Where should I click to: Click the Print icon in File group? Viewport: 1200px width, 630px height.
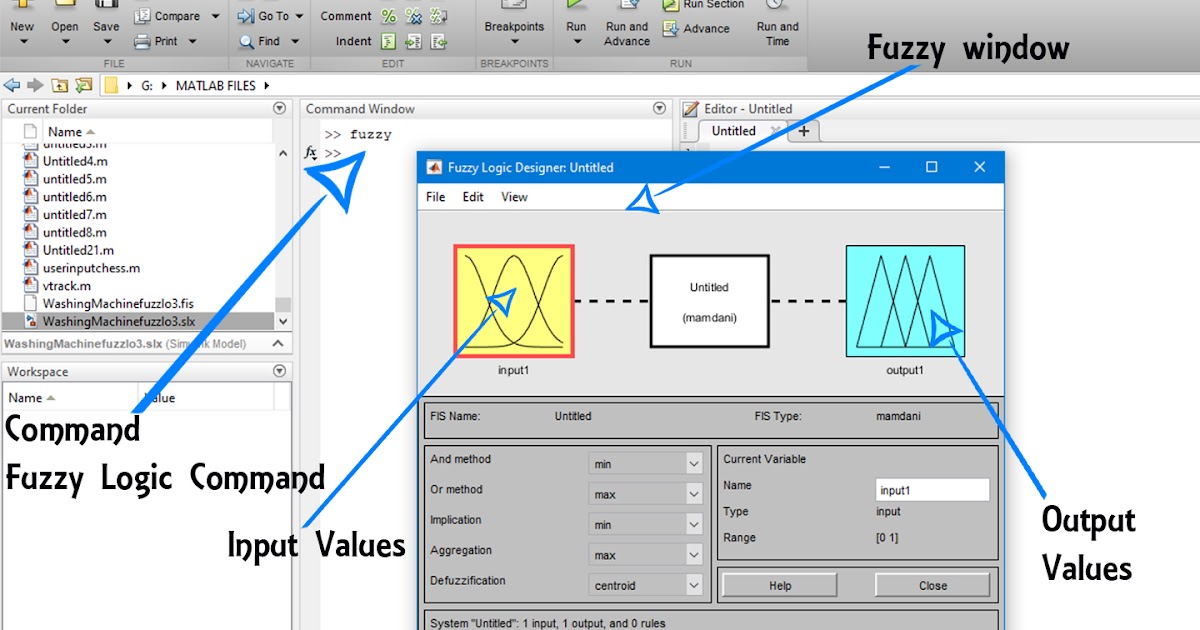[142, 41]
